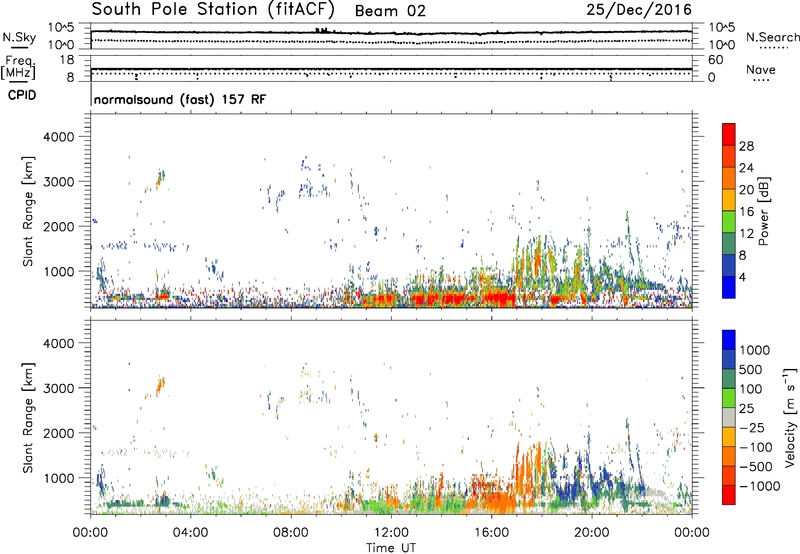The image size is (800, 554).
Task: Click the 'N.Sky' legend label
Action: coord(19,37)
